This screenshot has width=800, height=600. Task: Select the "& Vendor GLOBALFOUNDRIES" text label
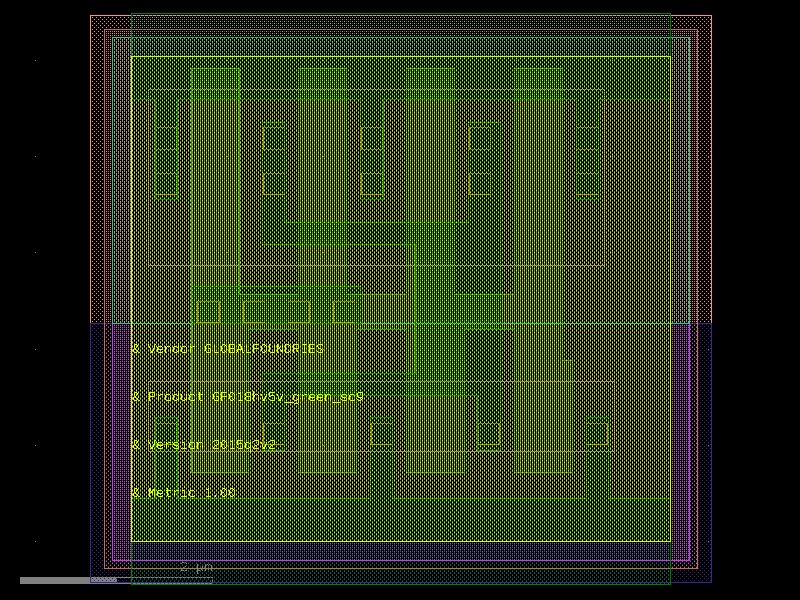pos(228,348)
